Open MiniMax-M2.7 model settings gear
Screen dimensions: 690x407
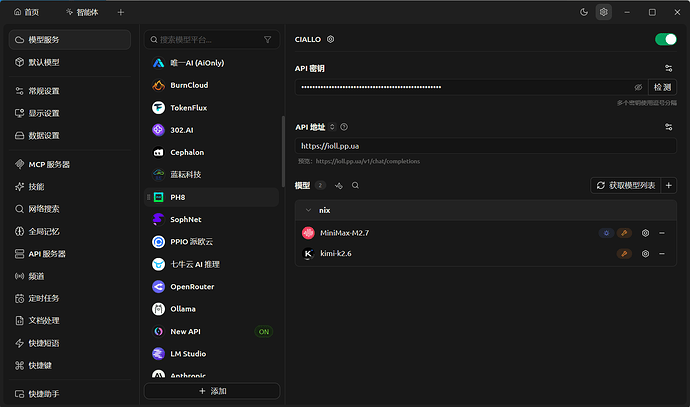point(645,233)
